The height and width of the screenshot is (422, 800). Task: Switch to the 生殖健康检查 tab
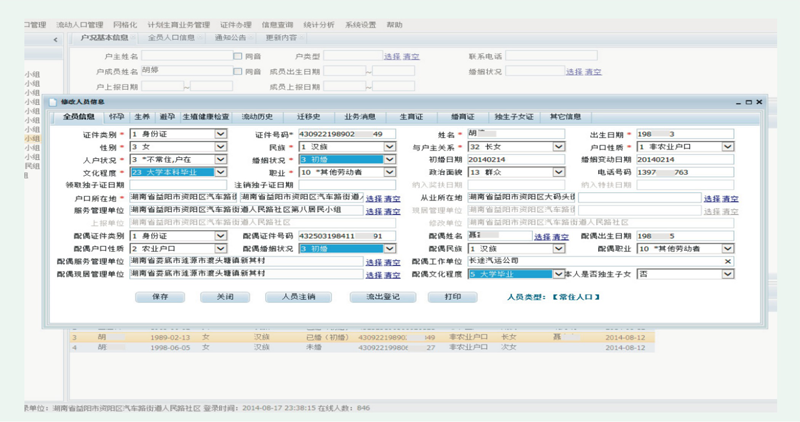pyautogui.click(x=206, y=117)
